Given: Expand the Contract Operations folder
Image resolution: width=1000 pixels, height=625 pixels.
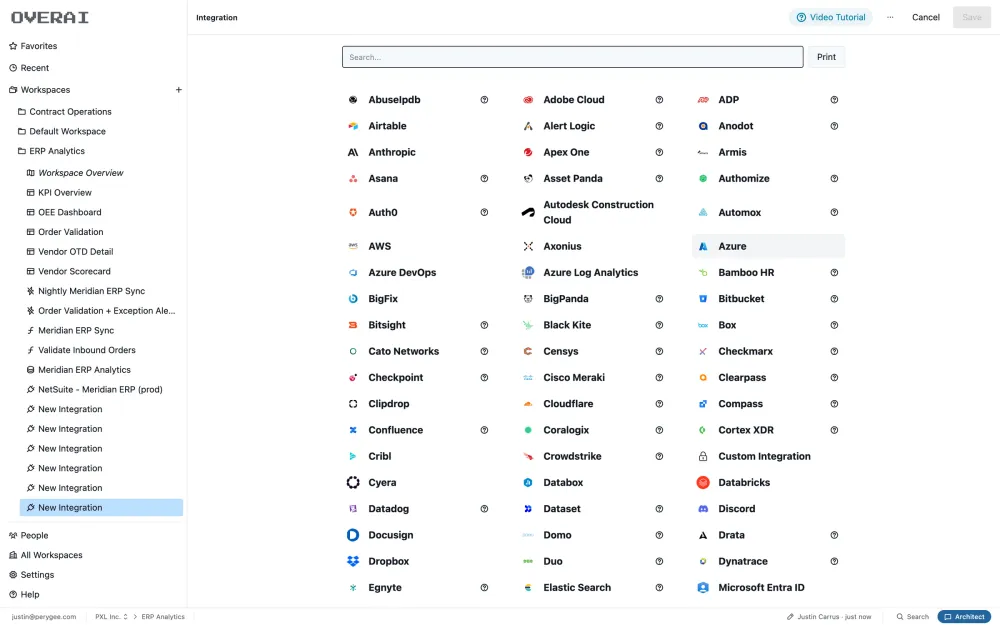Looking at the screenshot, I should (70, 112).
